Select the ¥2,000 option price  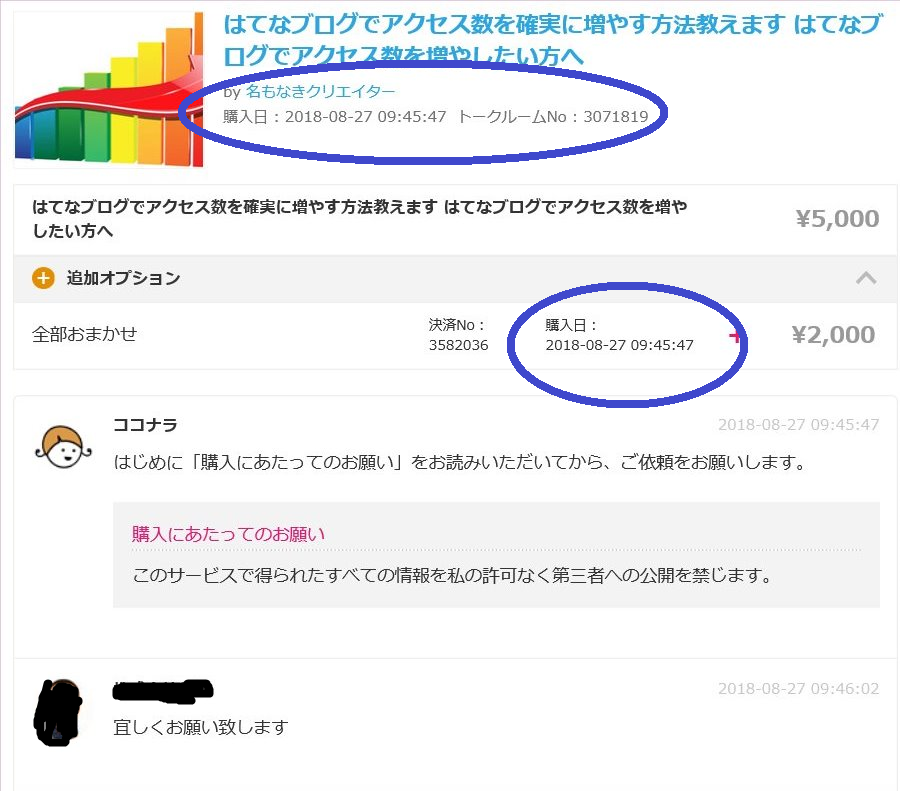pos(833,335)
